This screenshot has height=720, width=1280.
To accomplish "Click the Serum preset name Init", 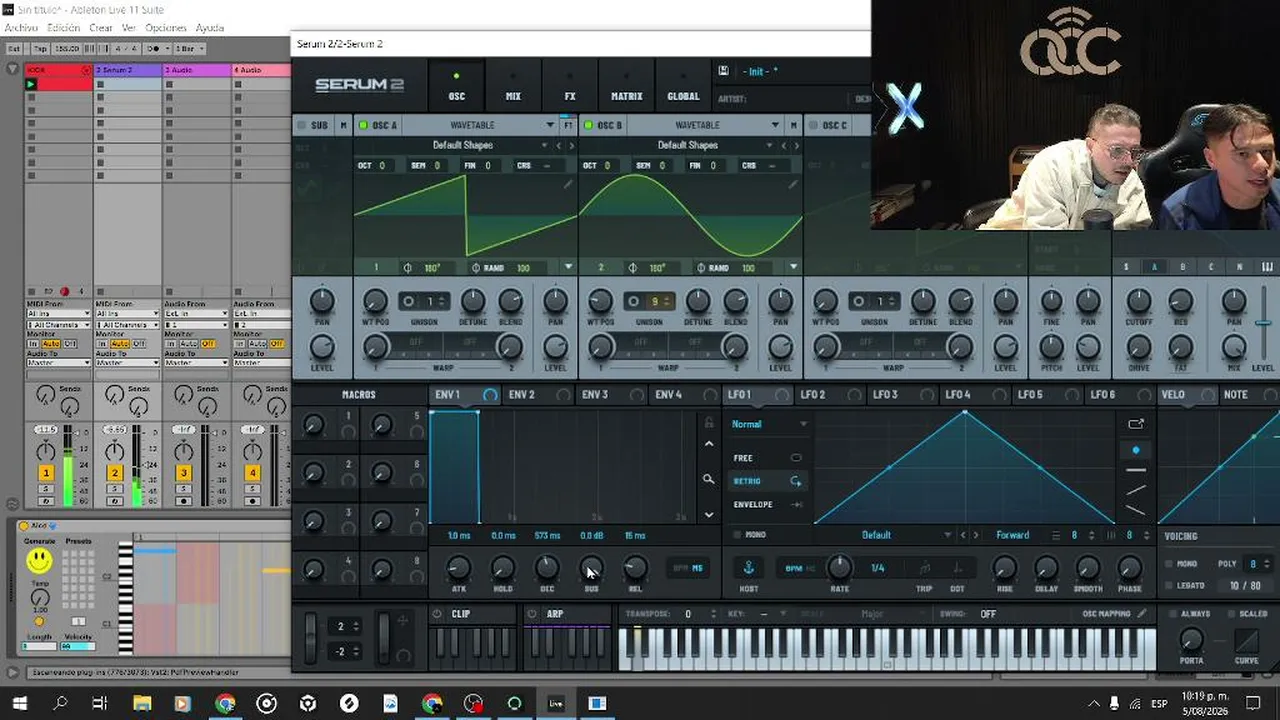I will tap(760, 71).
